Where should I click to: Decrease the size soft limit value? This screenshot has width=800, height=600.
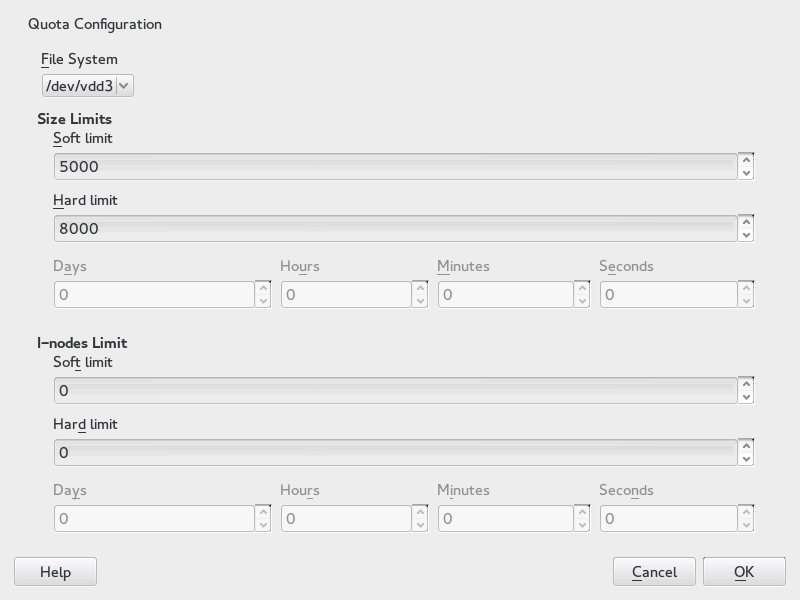745,173
